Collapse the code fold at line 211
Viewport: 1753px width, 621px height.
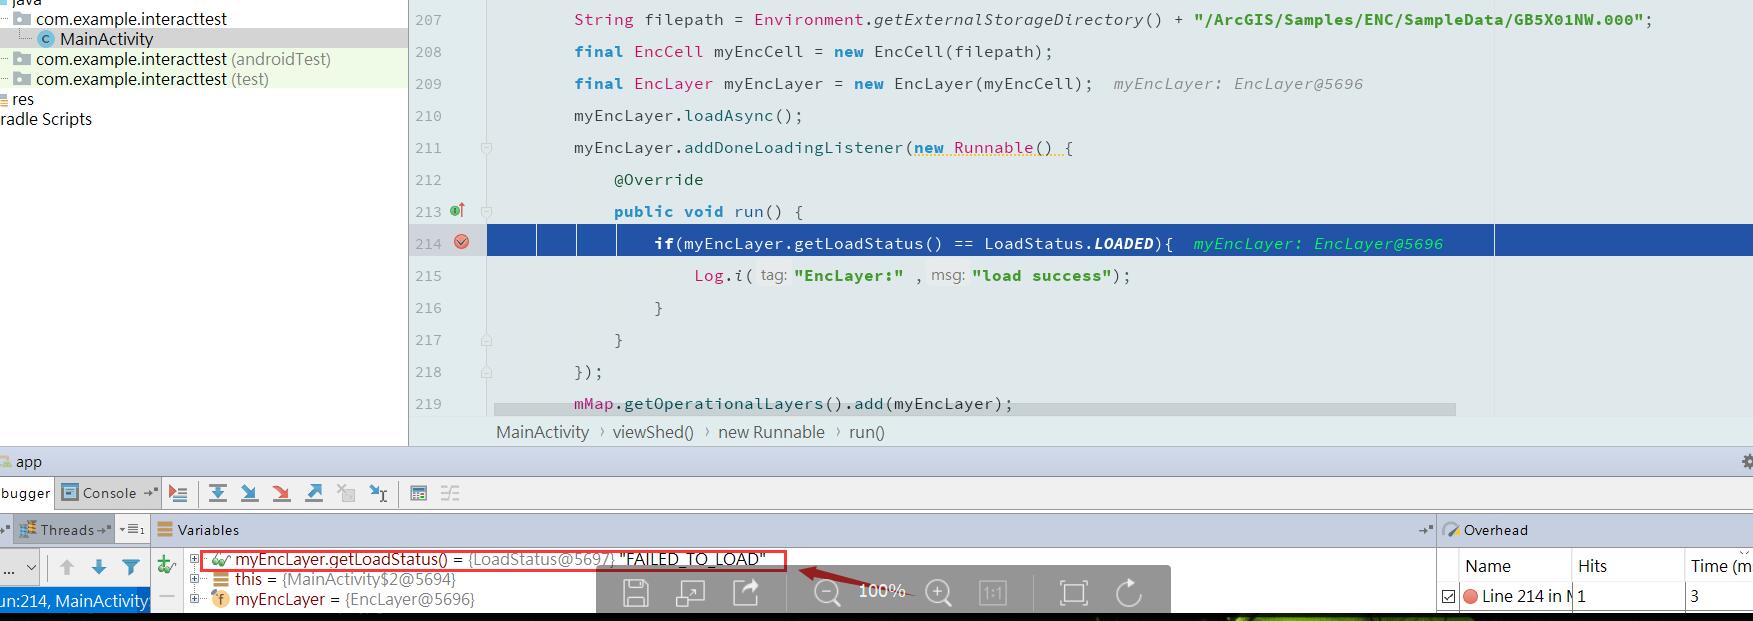pos(486,148)
